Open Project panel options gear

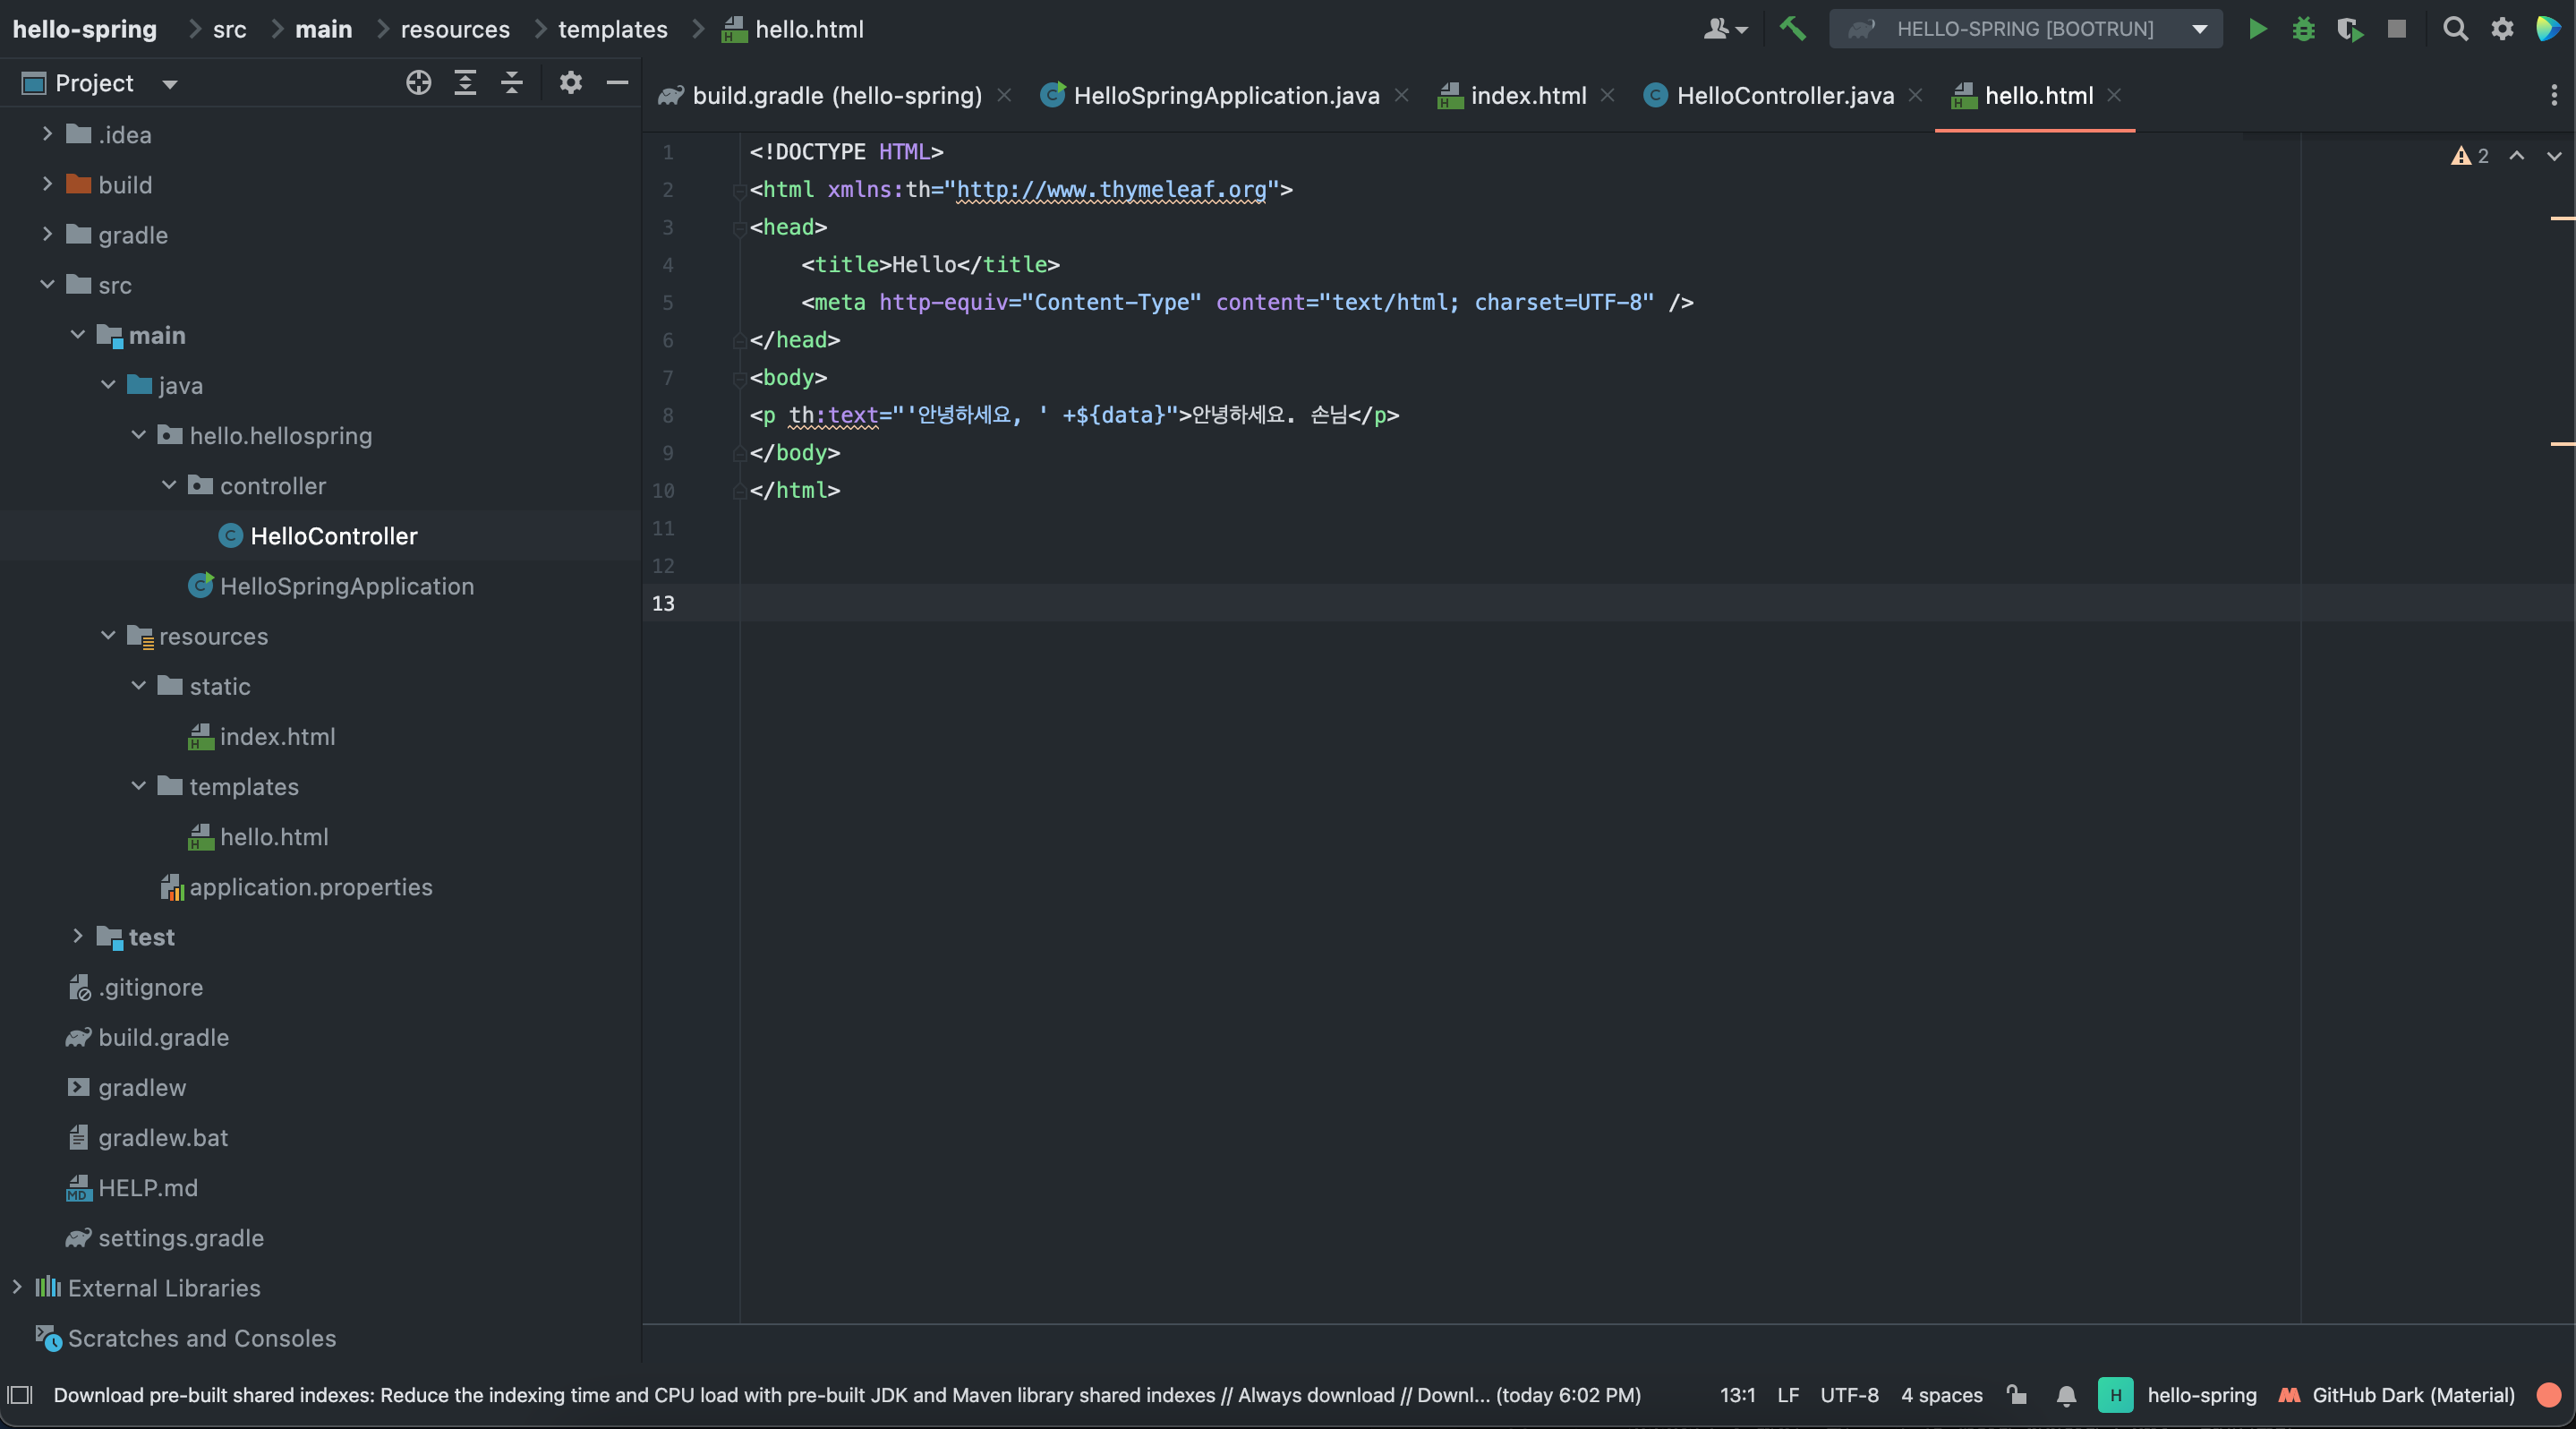570,83
